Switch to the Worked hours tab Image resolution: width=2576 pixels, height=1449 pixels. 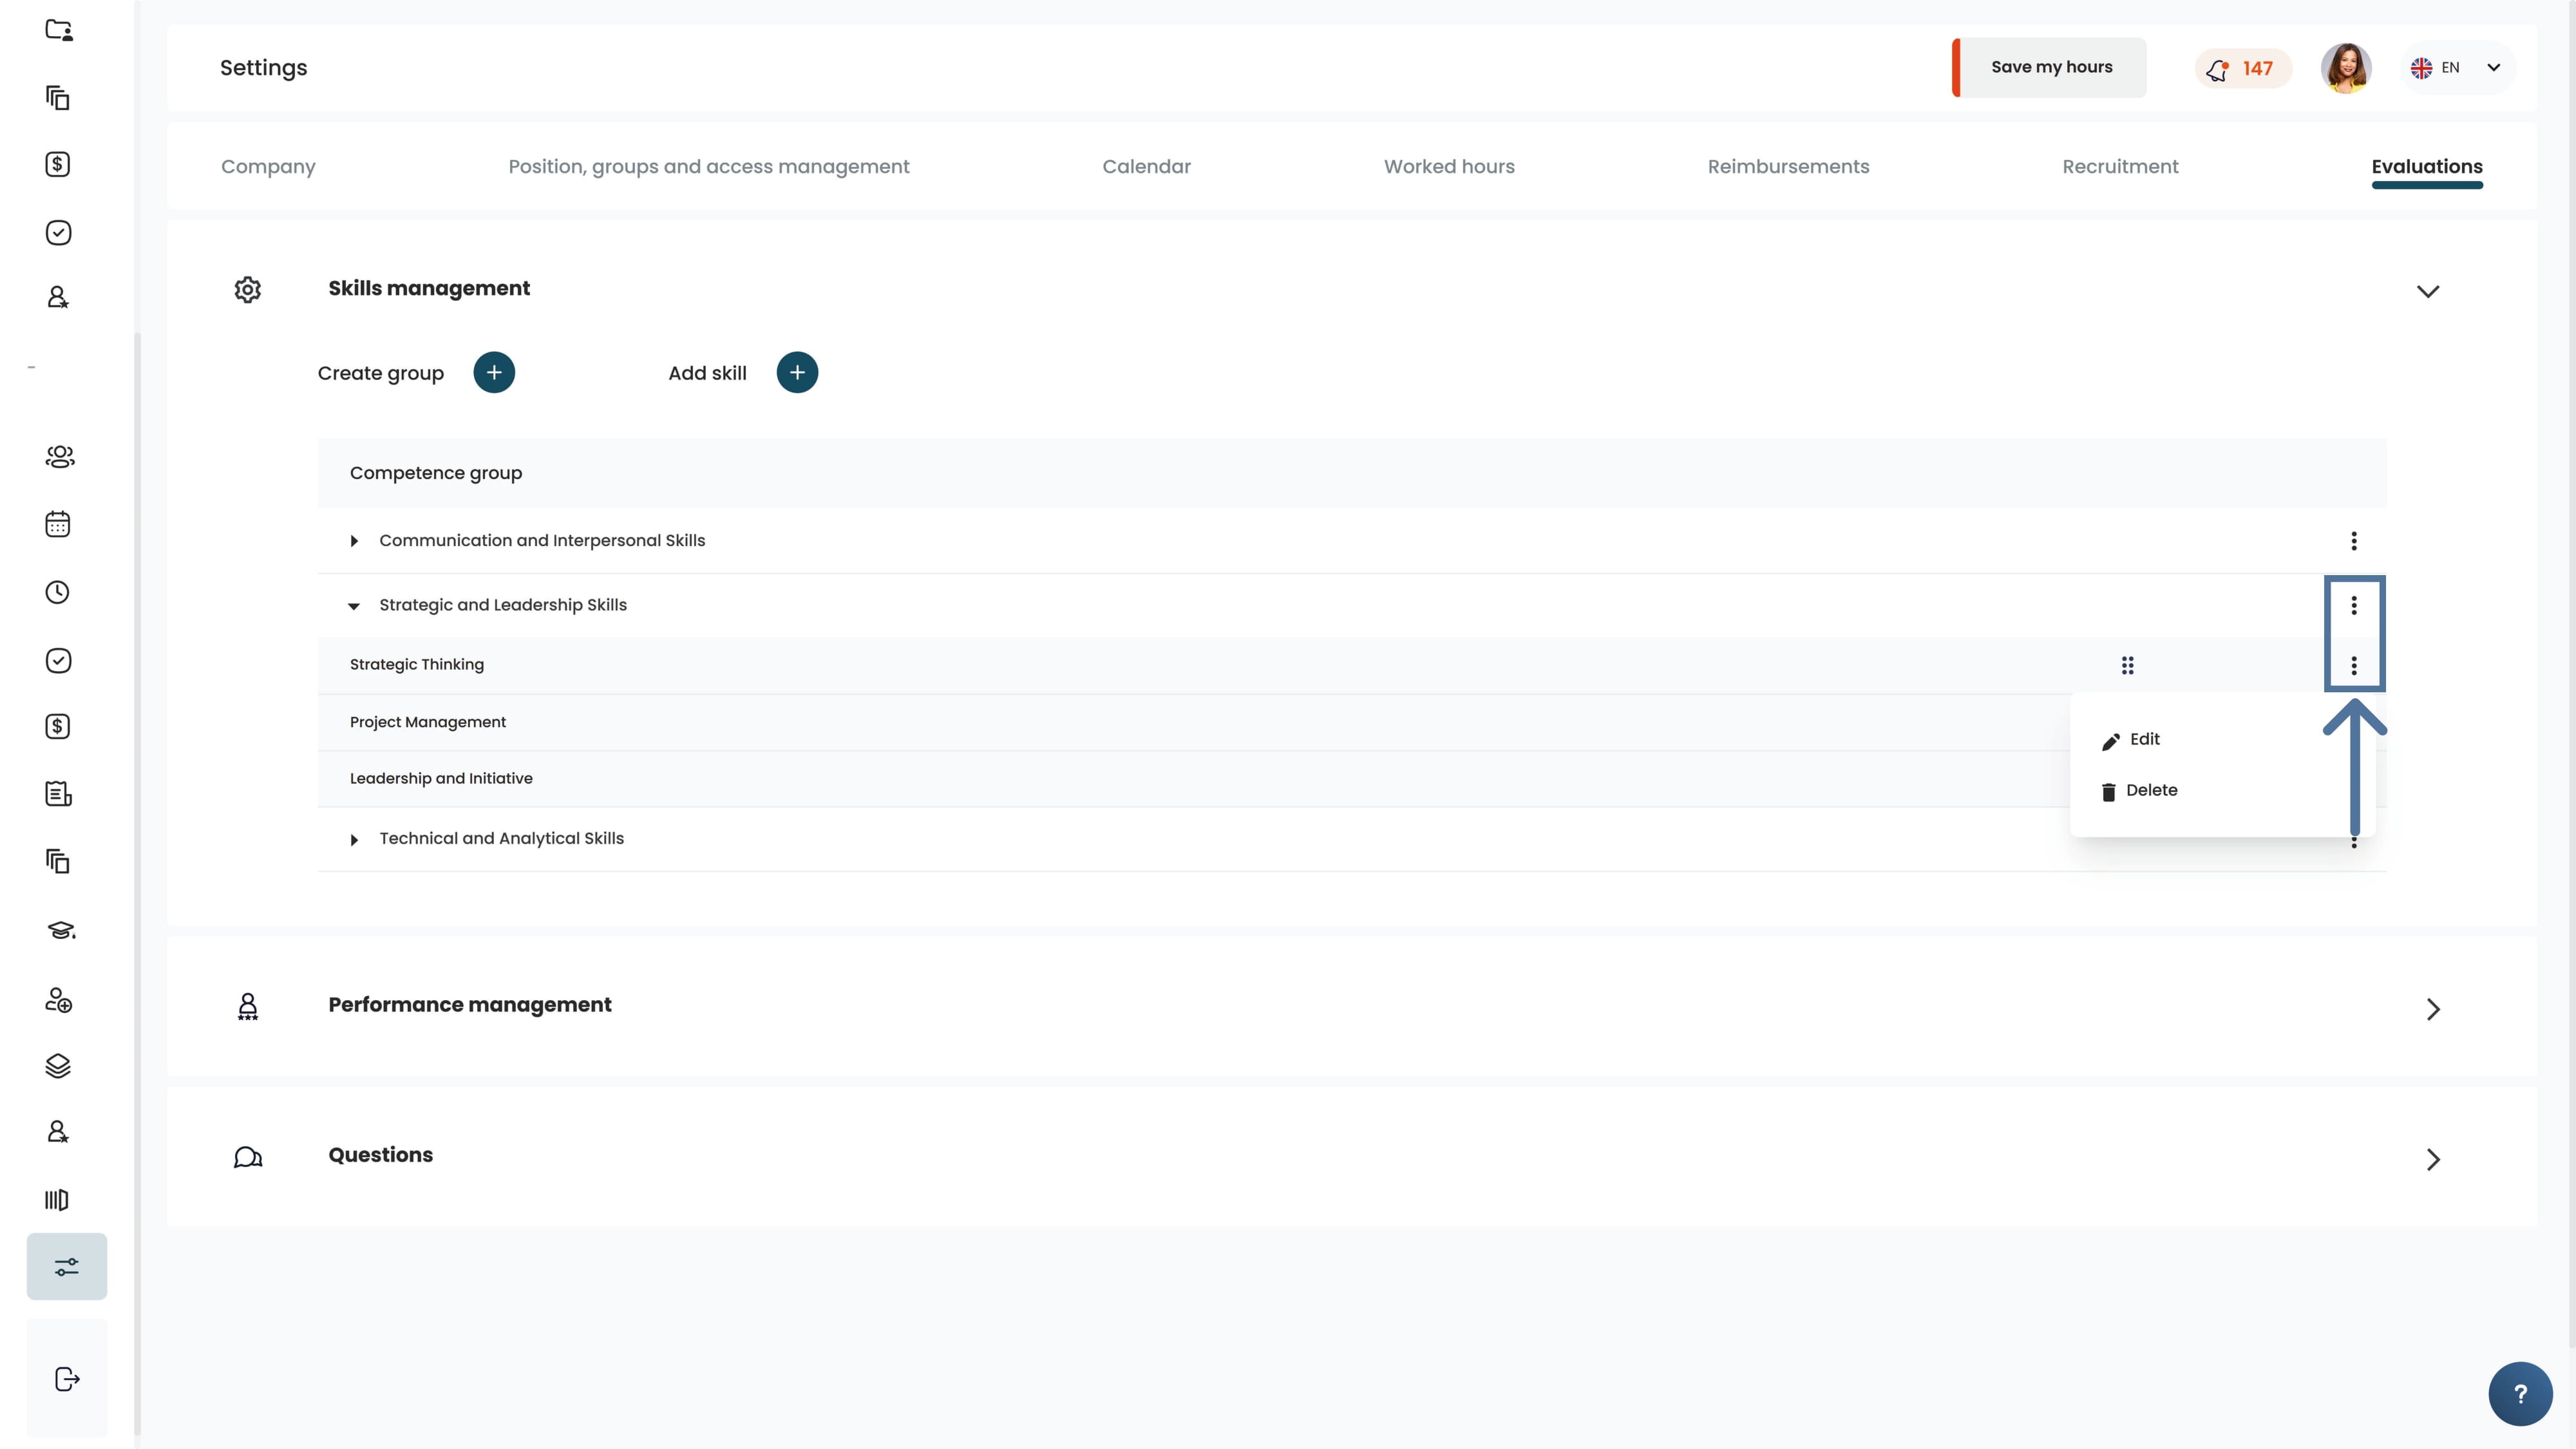[x=1449, y=167]
